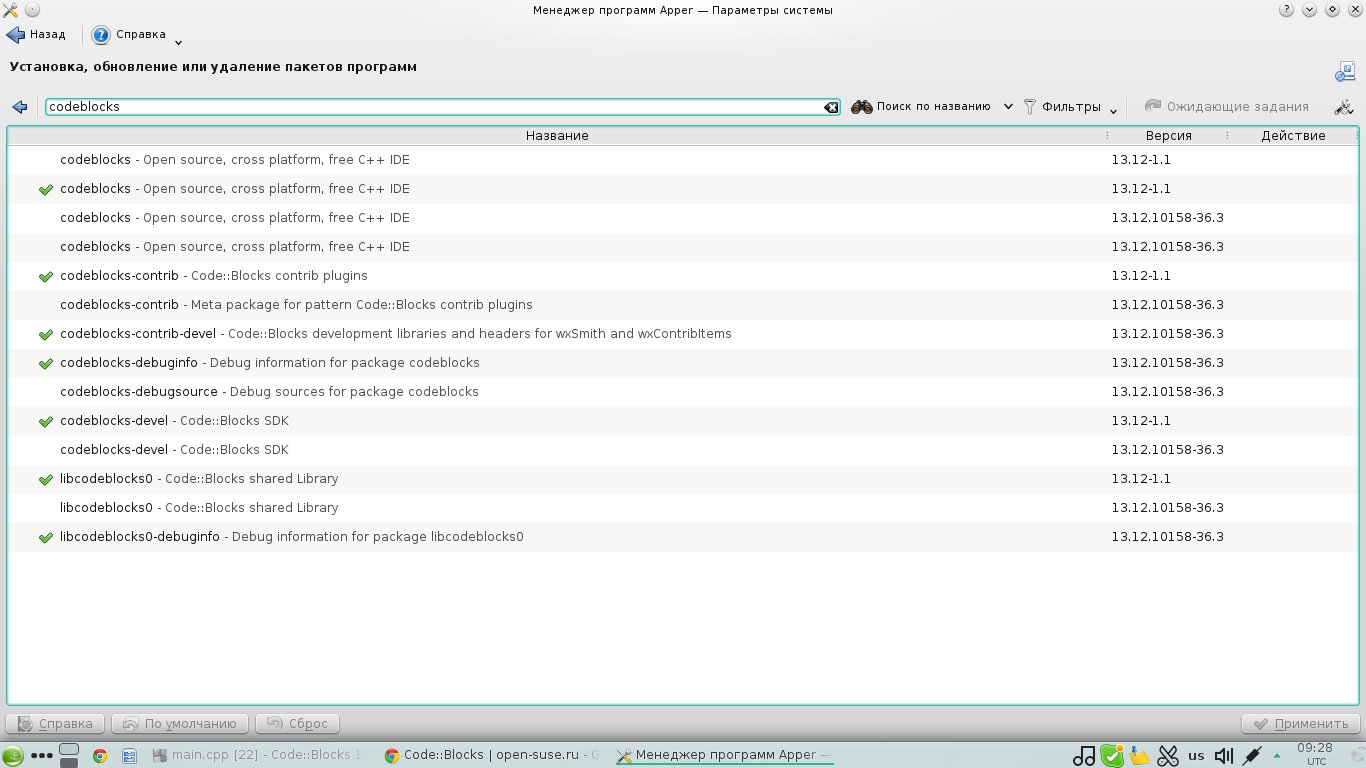Click checkmark beside libcodeblocks0-debuginfo
This screenshot has height=768, width=1366.
coord(45,537)
